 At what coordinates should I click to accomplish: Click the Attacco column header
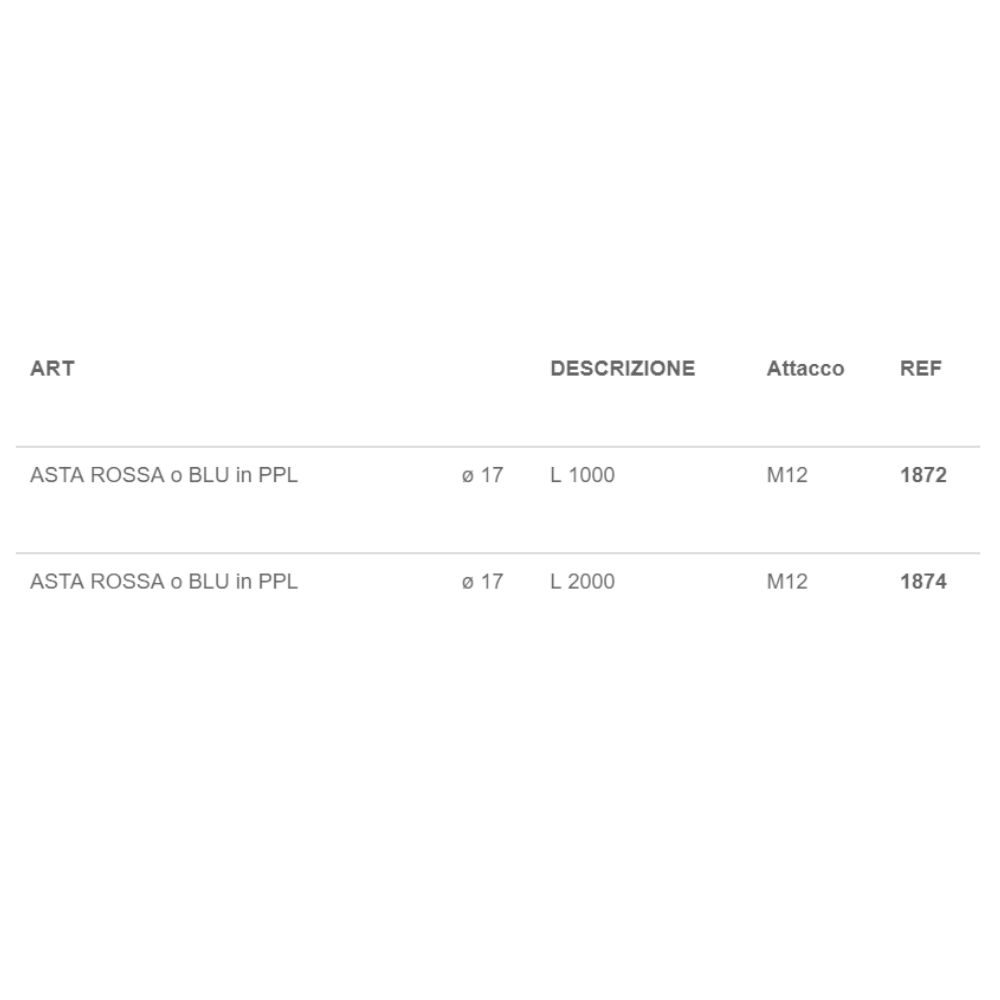pos(805,368)
